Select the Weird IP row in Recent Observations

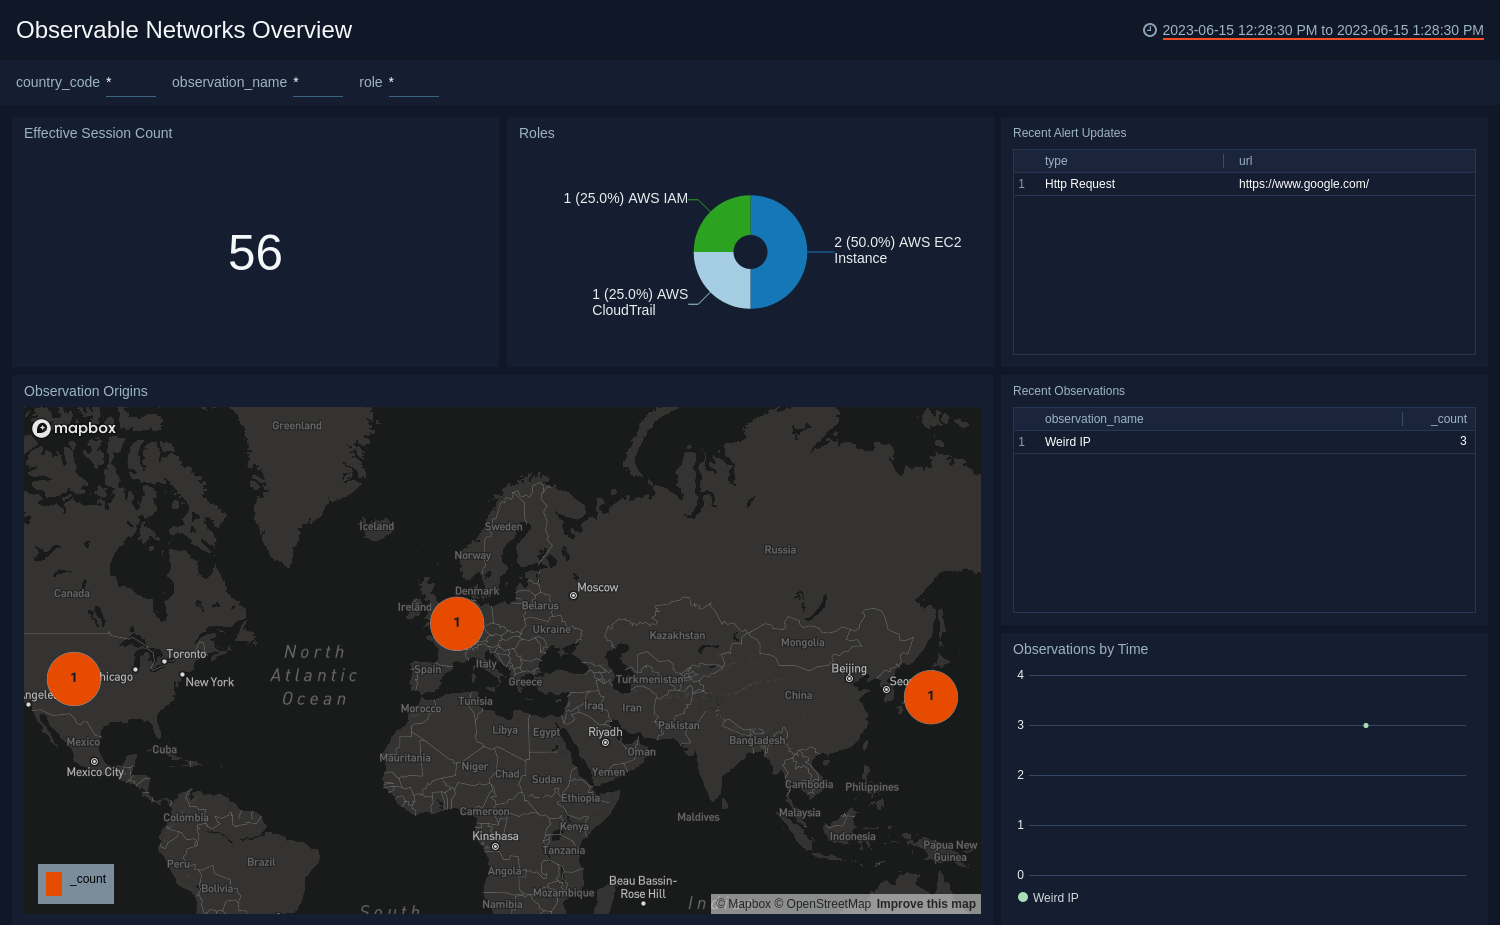(1067, 441)
